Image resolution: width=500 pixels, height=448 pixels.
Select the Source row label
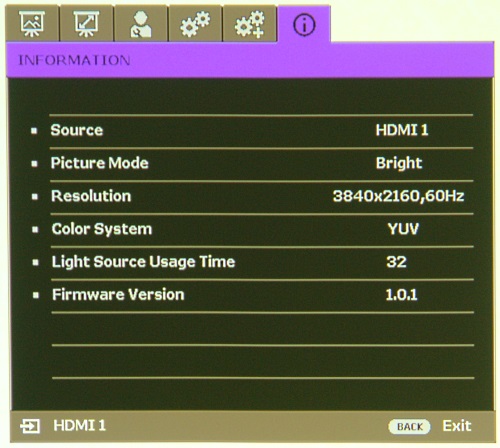click(77, 130)
